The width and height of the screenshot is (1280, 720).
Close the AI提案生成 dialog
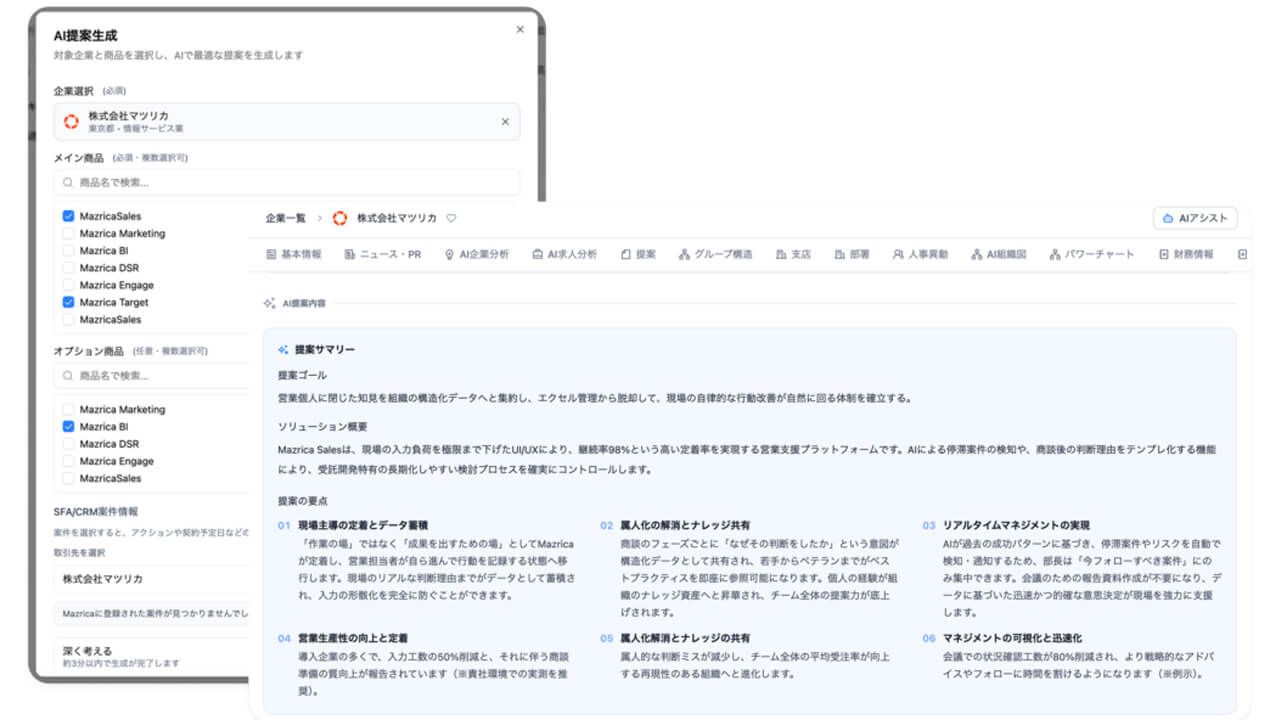pyautogui.click(x=520, y=30)
